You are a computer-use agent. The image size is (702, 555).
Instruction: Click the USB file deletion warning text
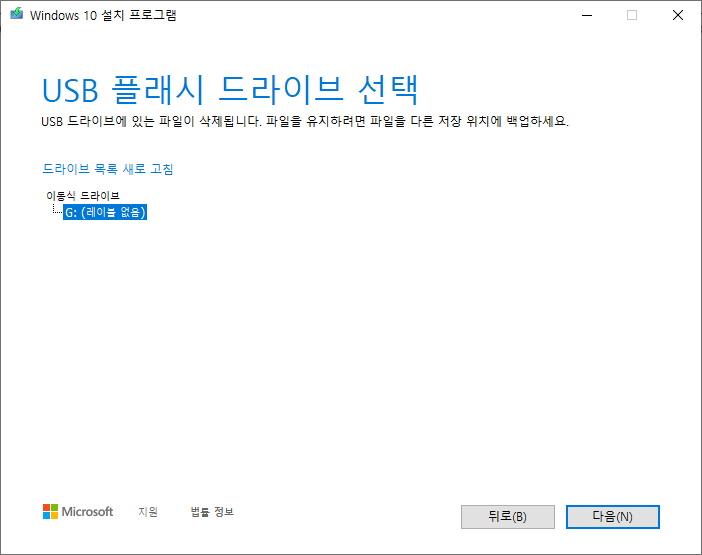coord(305,121)
